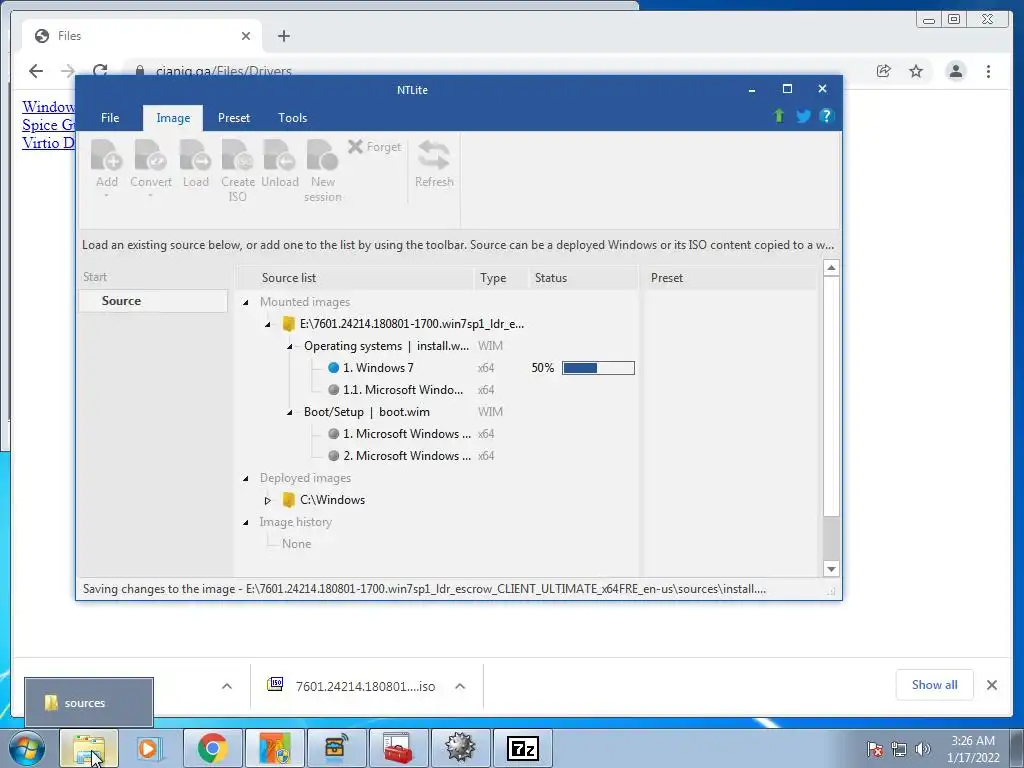Click the Status column header

tap(582, 278)
